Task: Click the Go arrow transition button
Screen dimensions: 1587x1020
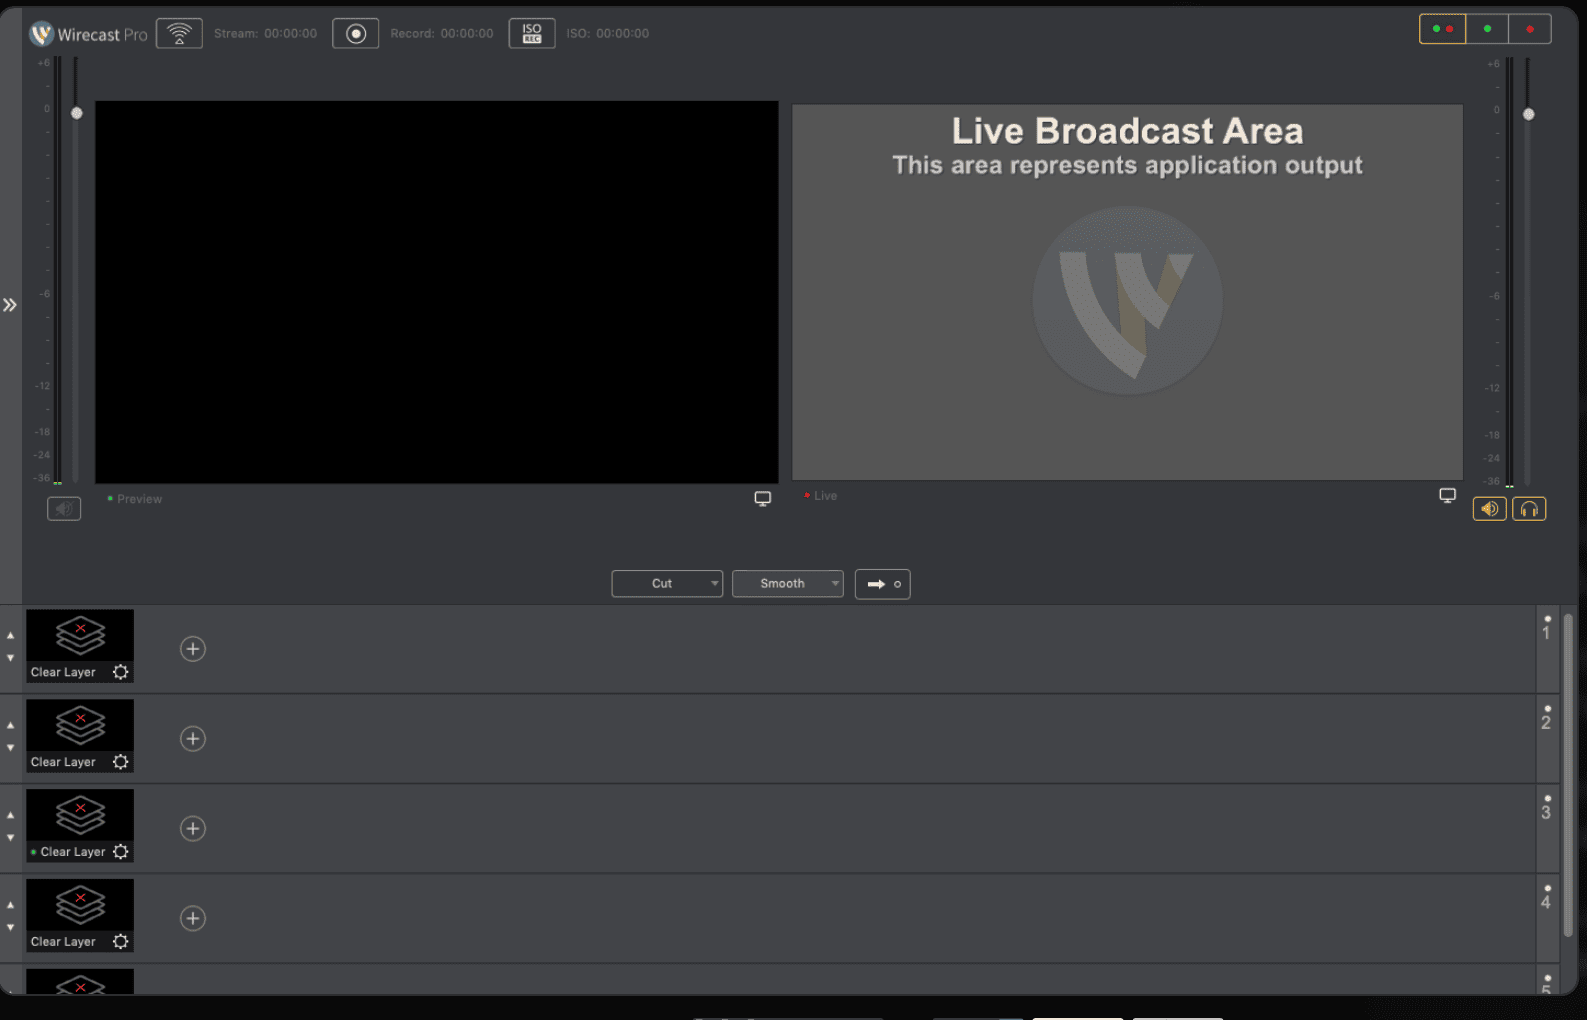Action: click(x=883, y=584)
